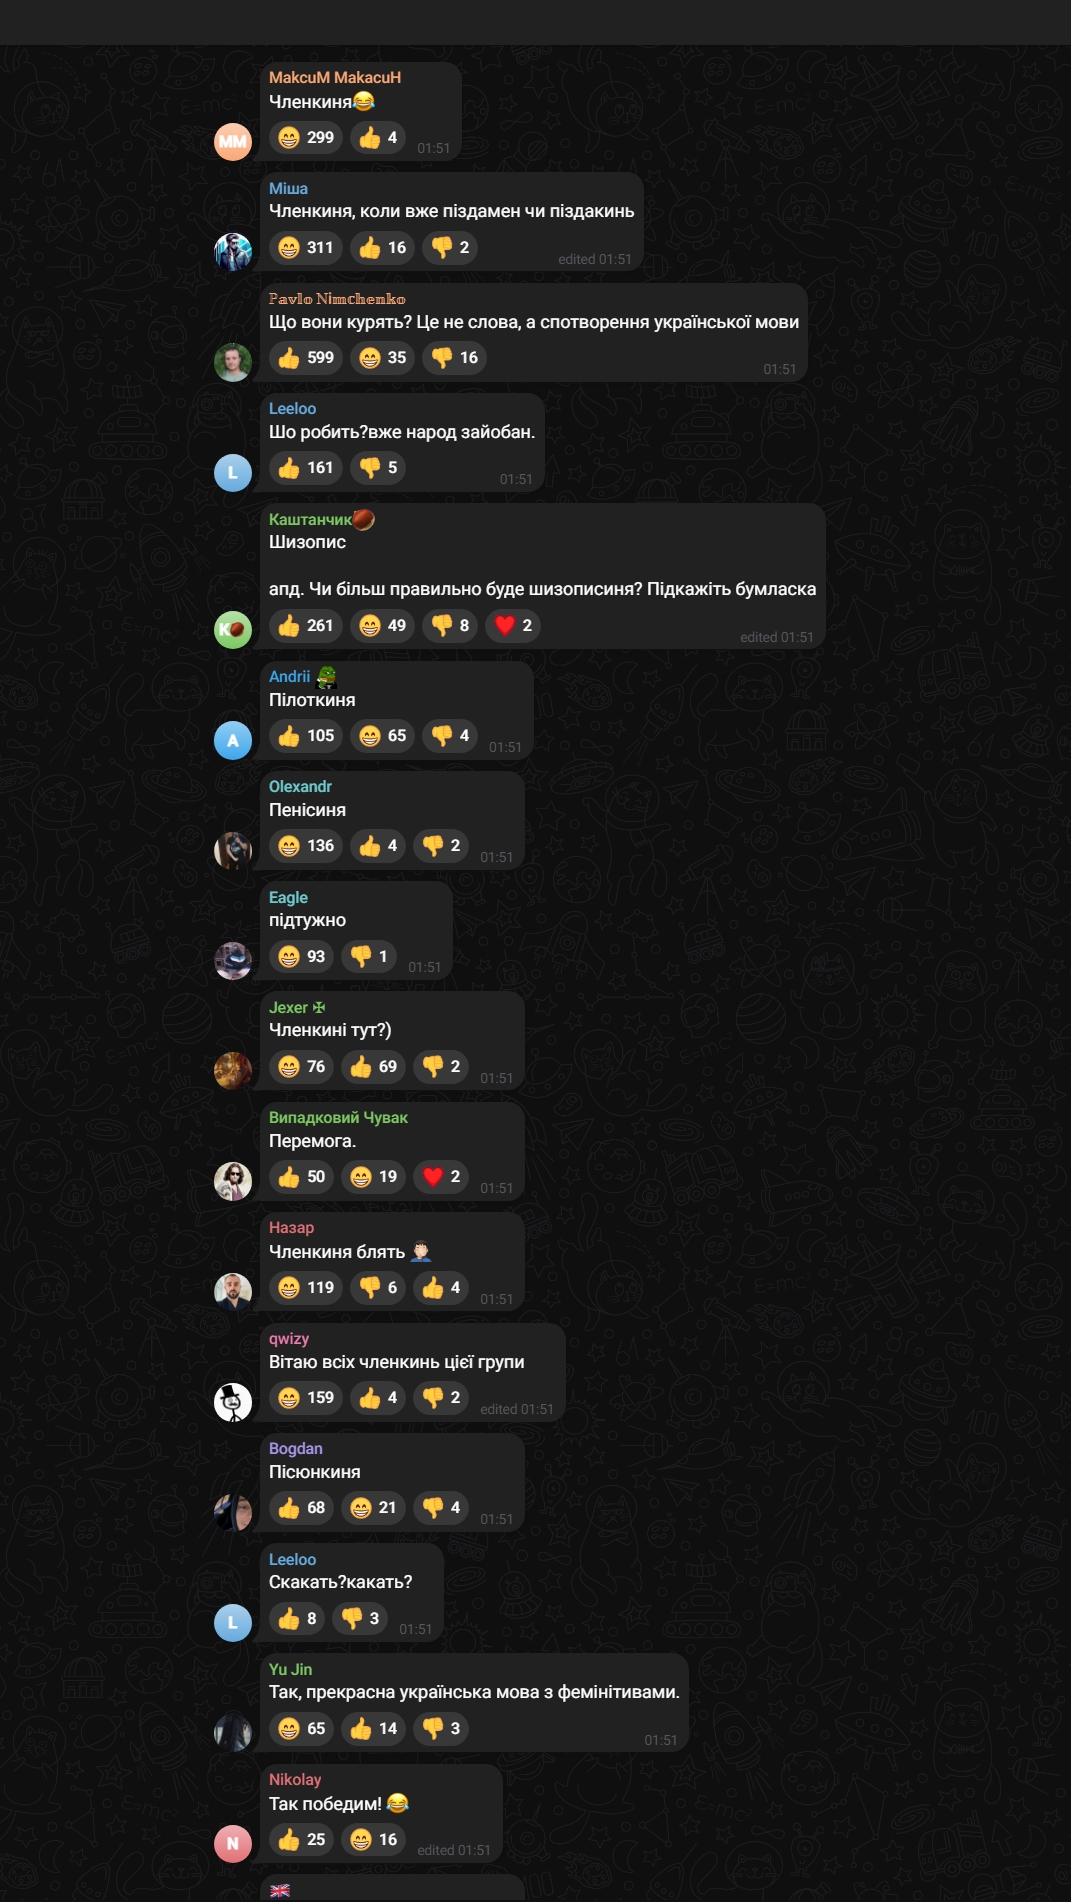Click the thumbs-down reaction on Eagle's message
The image size is (1071, 1902).
point(369,957)
